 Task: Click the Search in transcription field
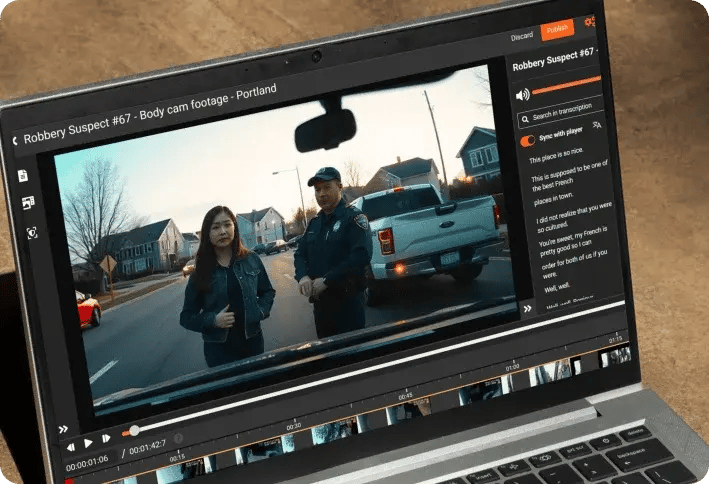tap(565, 113)
